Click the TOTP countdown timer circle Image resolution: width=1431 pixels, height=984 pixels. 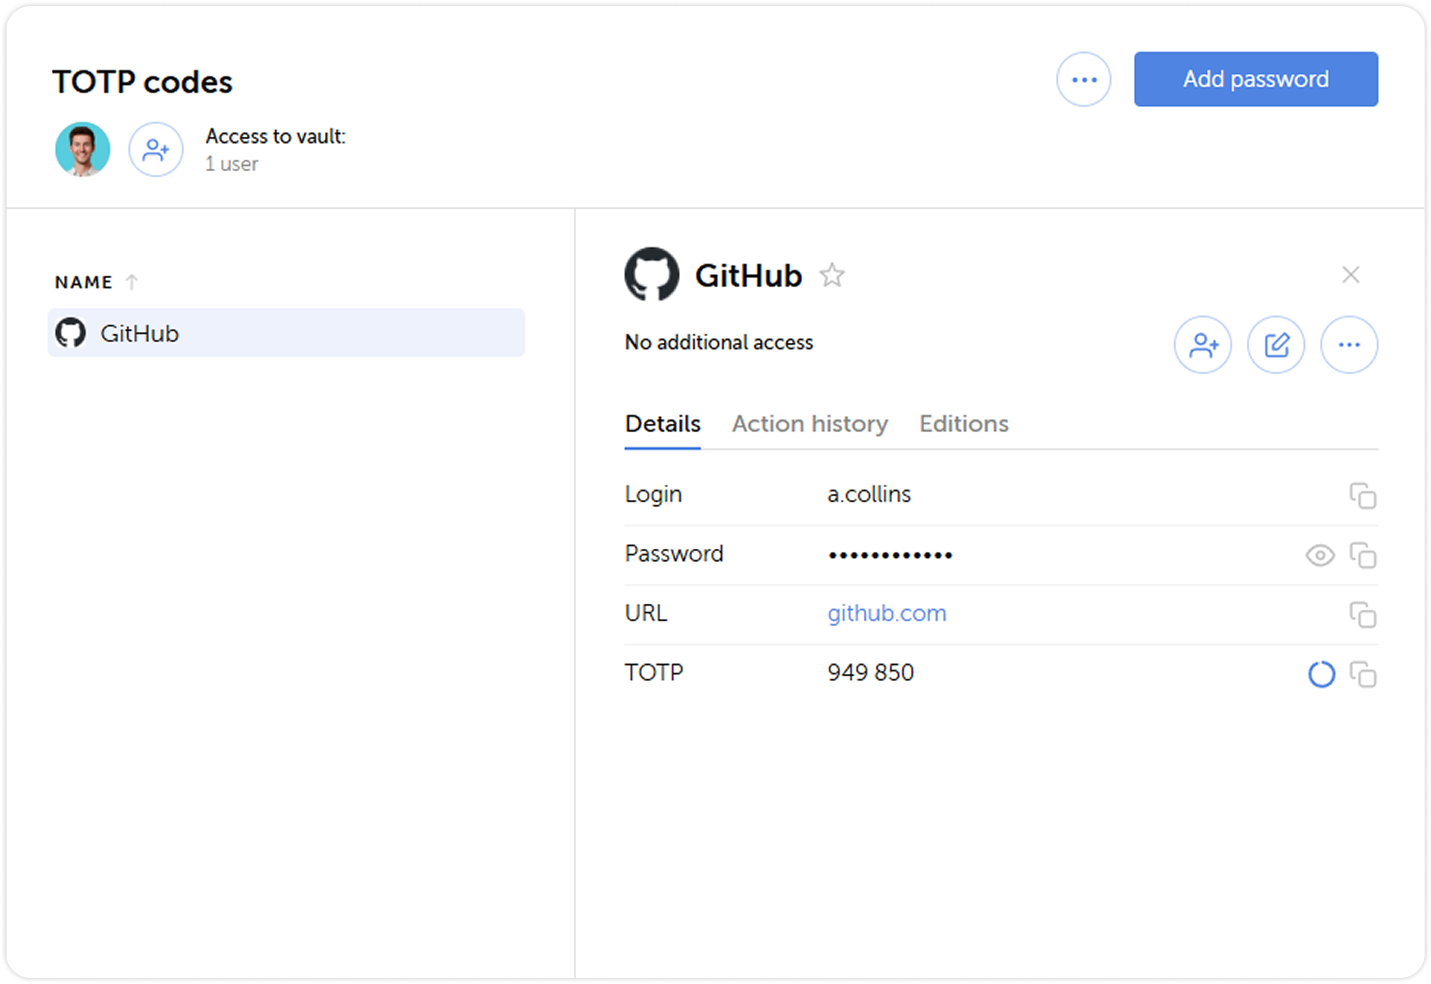tap(1321, 675)
